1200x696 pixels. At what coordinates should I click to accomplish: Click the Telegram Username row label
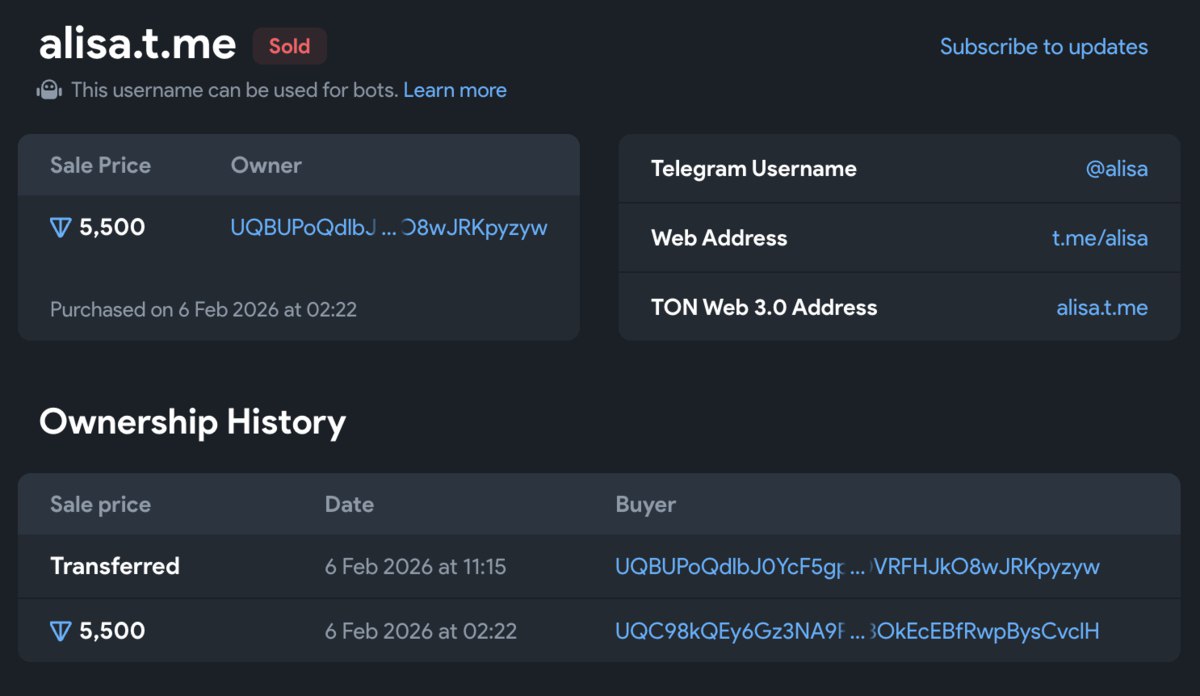coord(752,169)
